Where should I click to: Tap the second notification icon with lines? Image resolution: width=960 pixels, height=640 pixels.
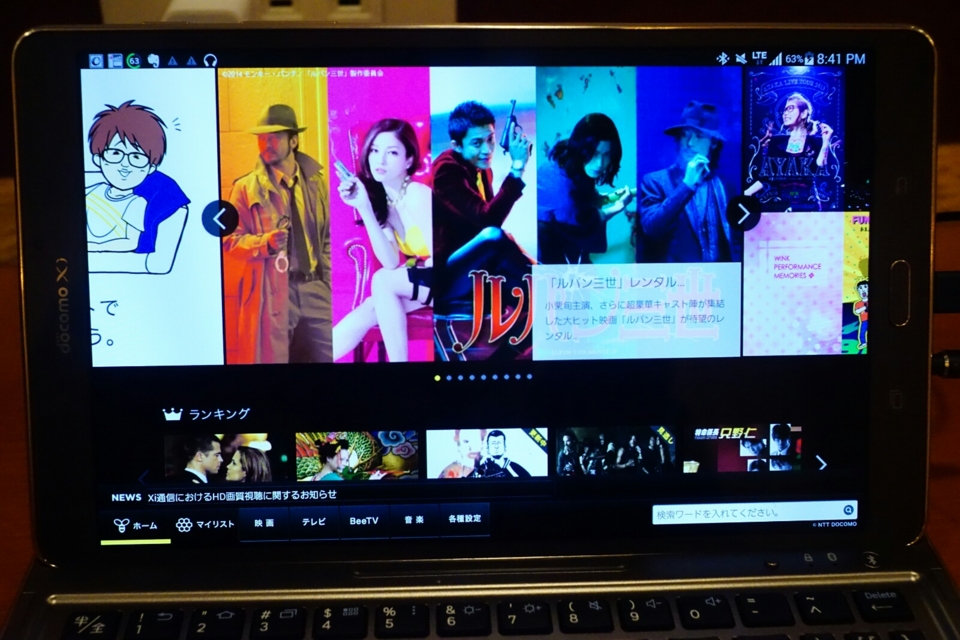(x=115, y=60)
